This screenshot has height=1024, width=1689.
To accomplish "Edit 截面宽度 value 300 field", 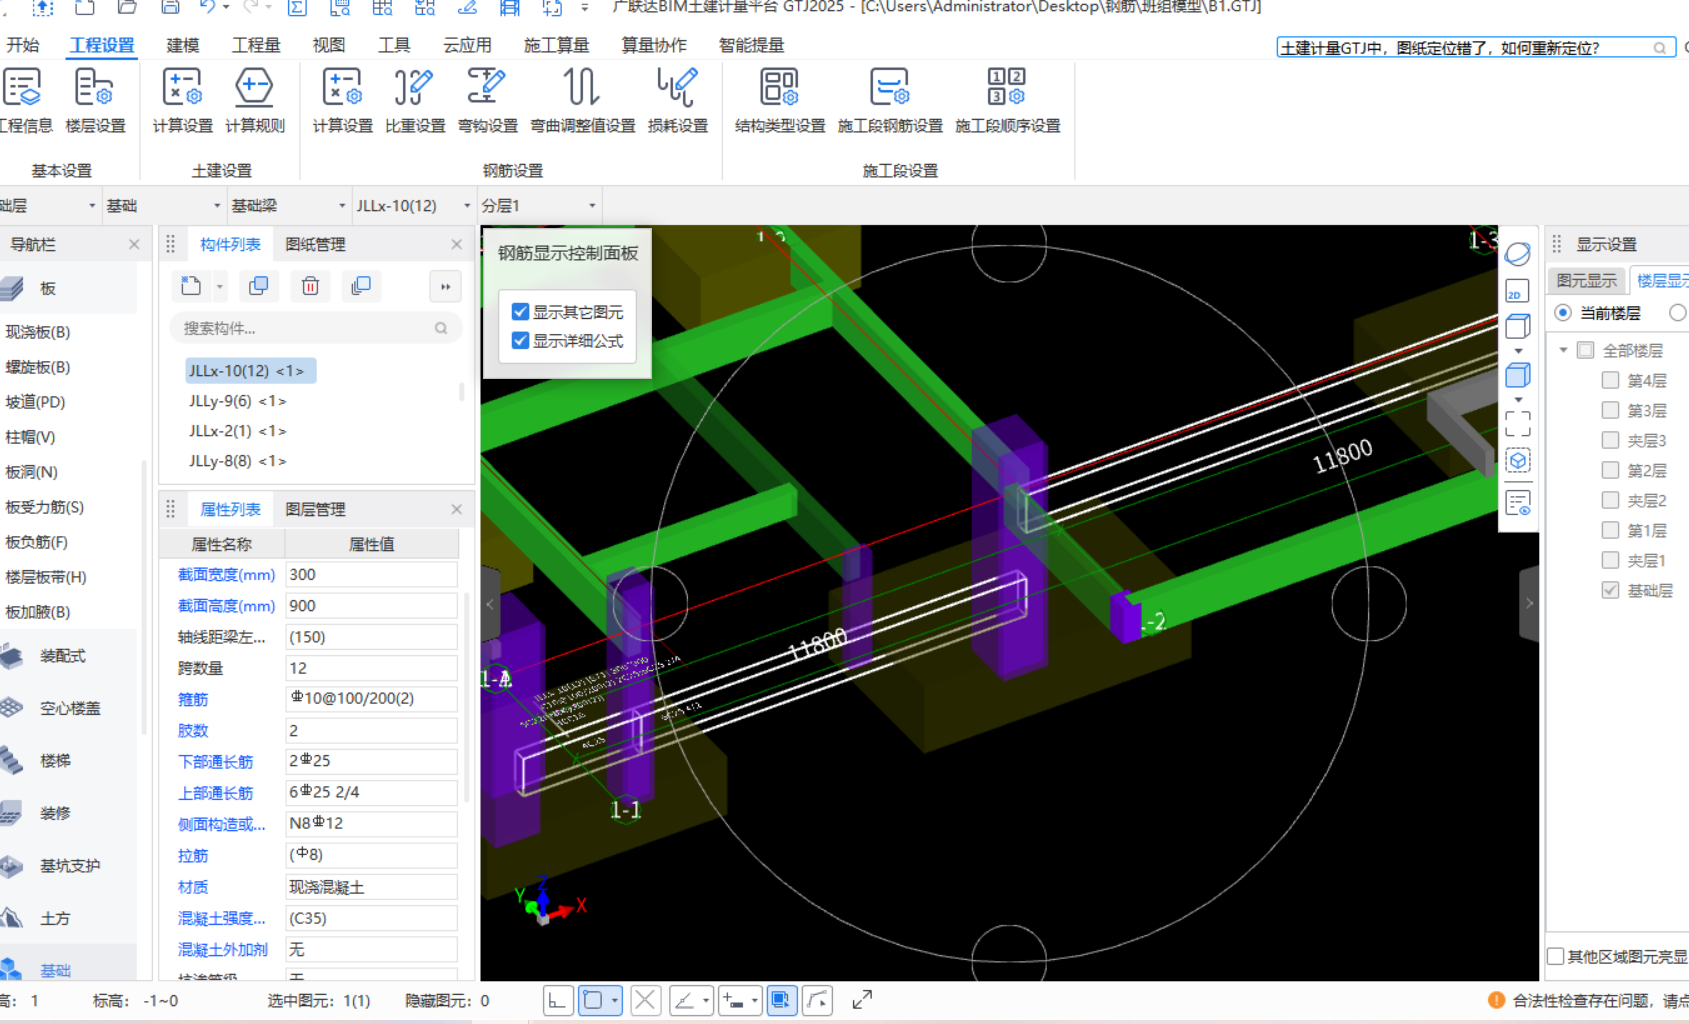I will pos(371,574).
